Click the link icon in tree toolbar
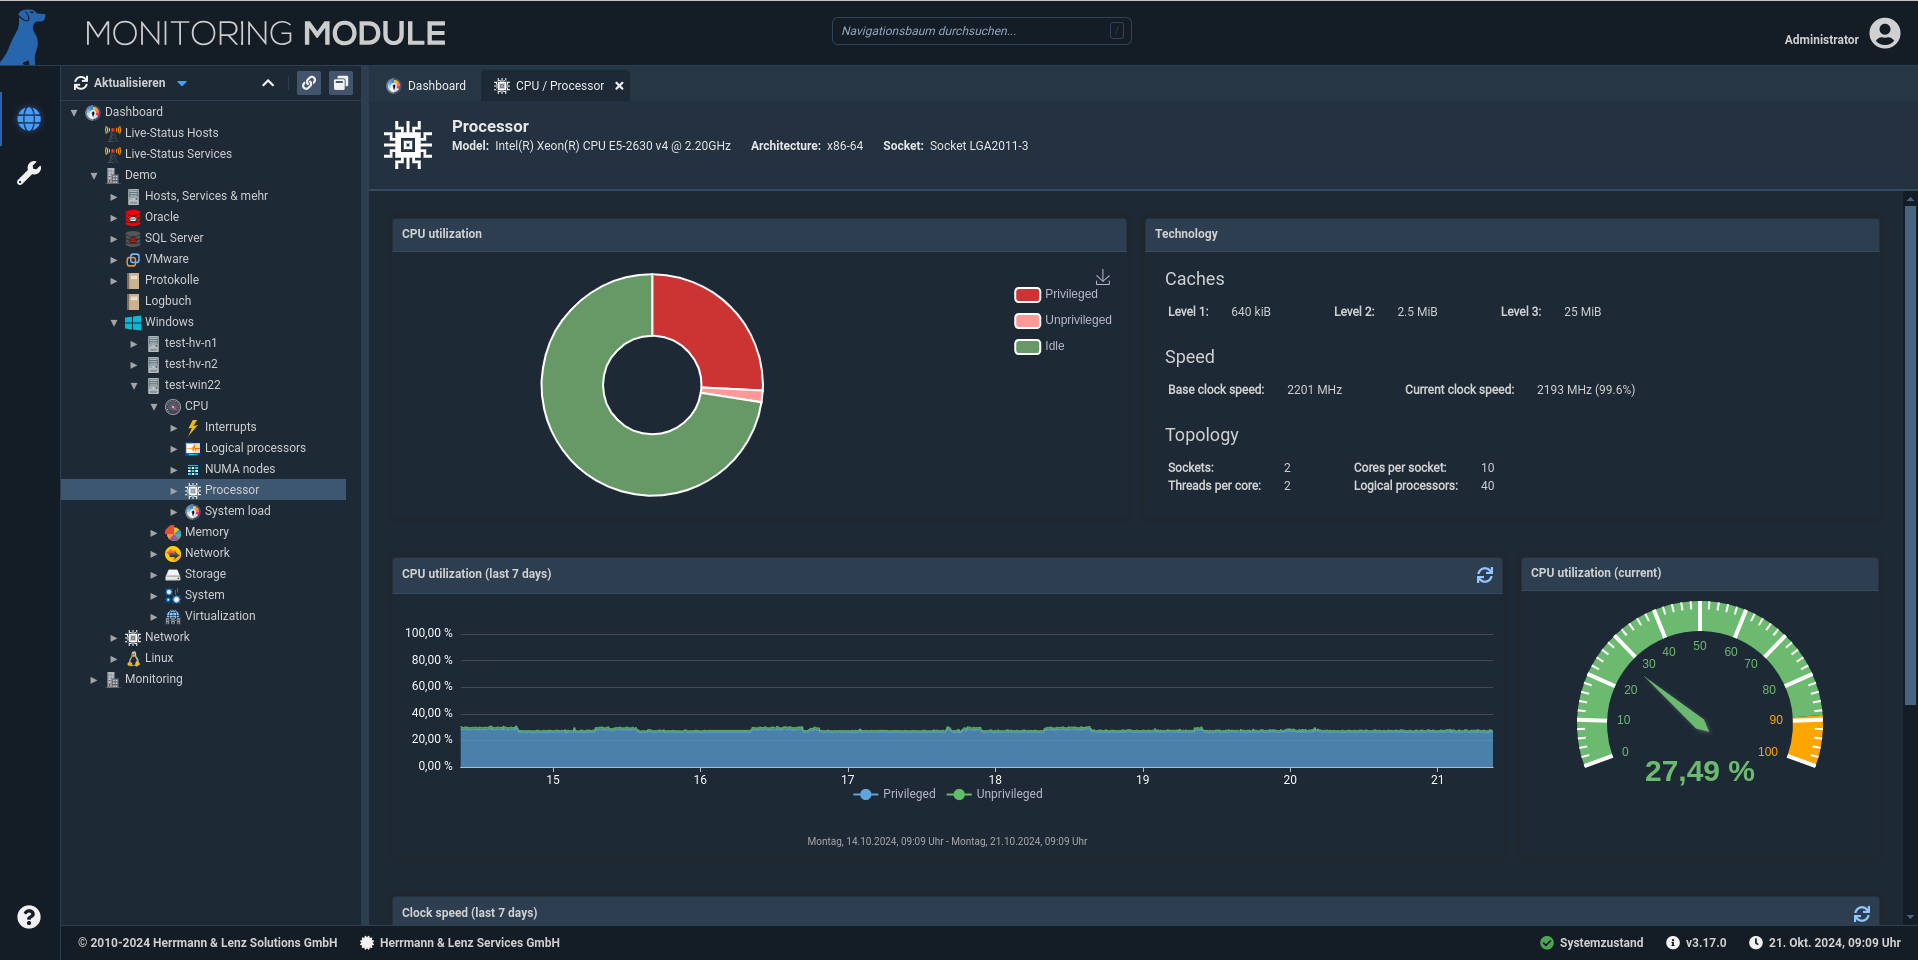 310,83
